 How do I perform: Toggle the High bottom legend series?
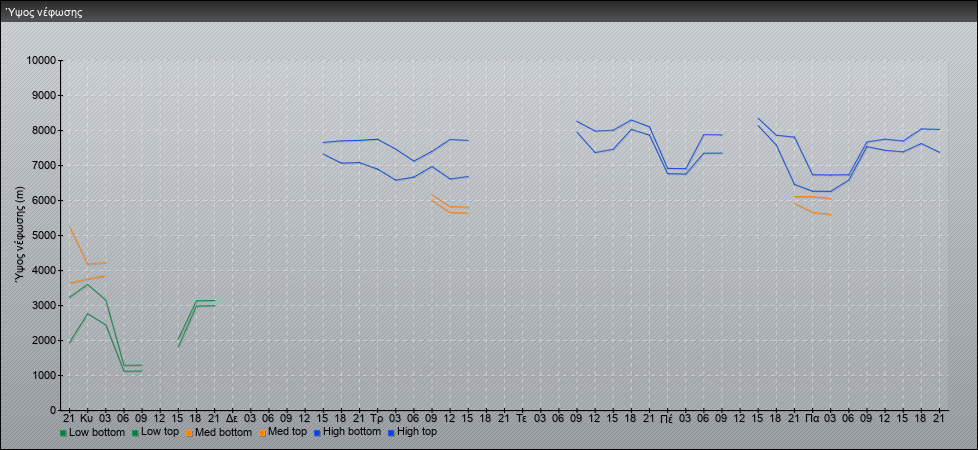346,432
